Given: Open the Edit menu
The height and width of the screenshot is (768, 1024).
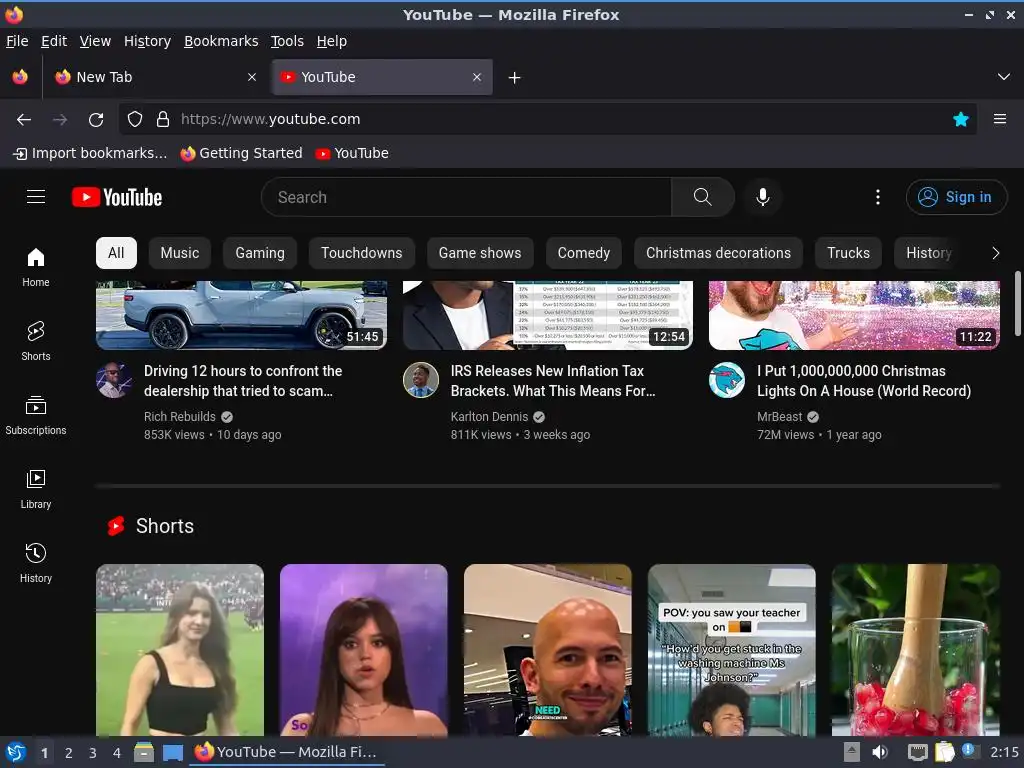Looking at the screenshot, I should [x=54, y=41].
